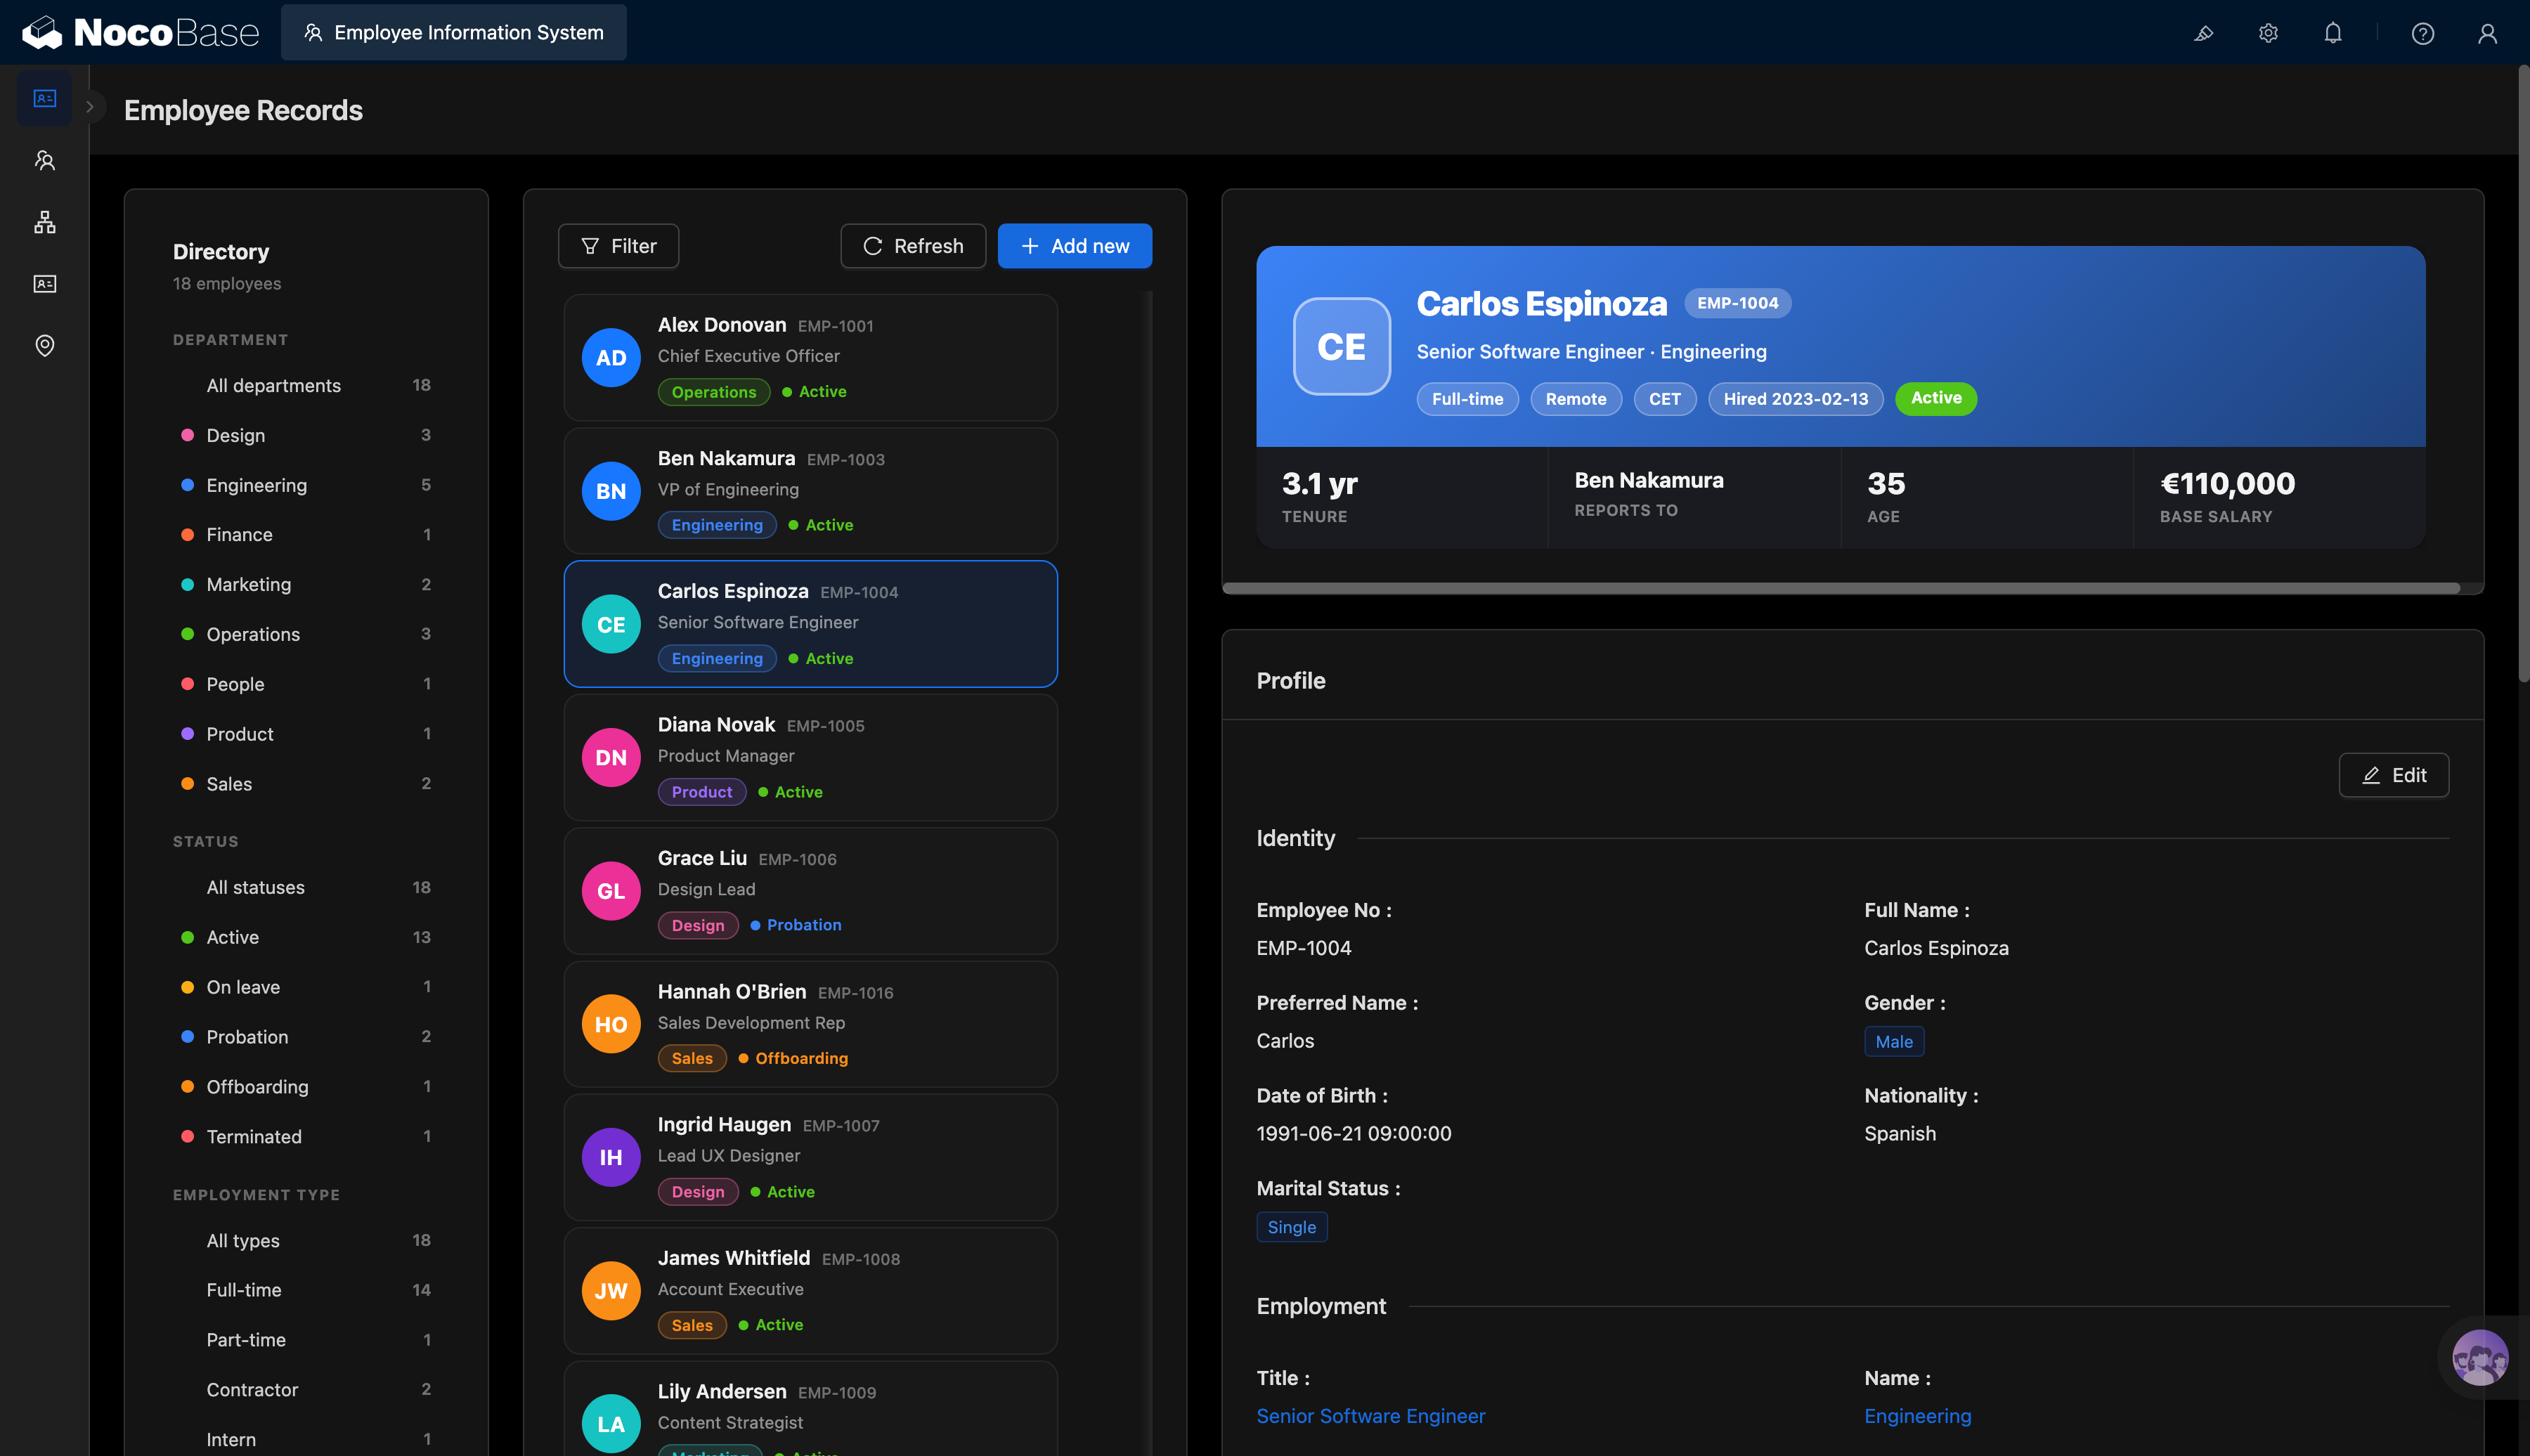
Task: Open the people sidebar icon
Action: tap(45, 160)
